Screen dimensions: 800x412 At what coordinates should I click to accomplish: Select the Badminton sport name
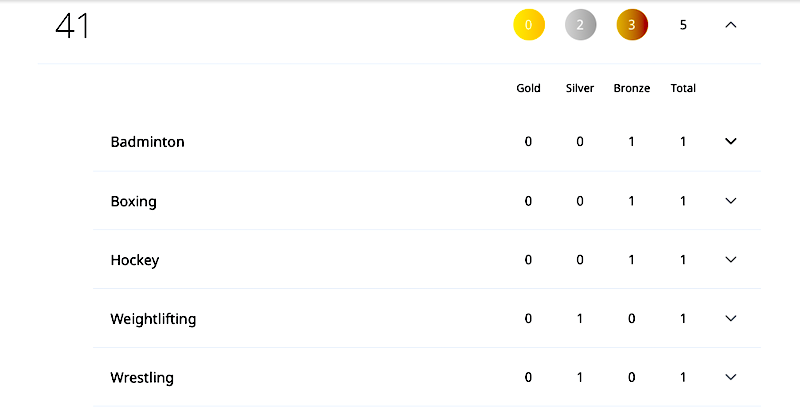(x=147, y=142)
